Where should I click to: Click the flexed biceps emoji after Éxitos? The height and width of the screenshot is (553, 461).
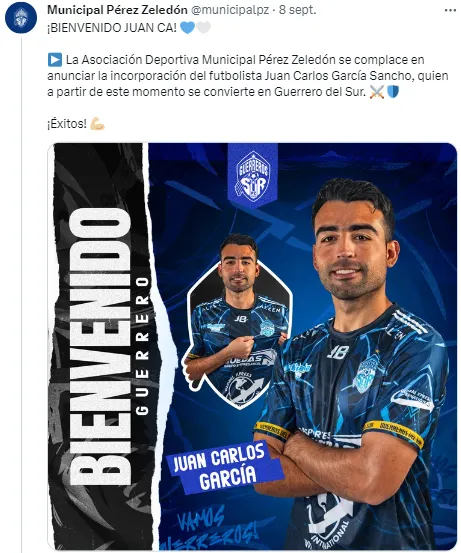(x=97, y=124)
